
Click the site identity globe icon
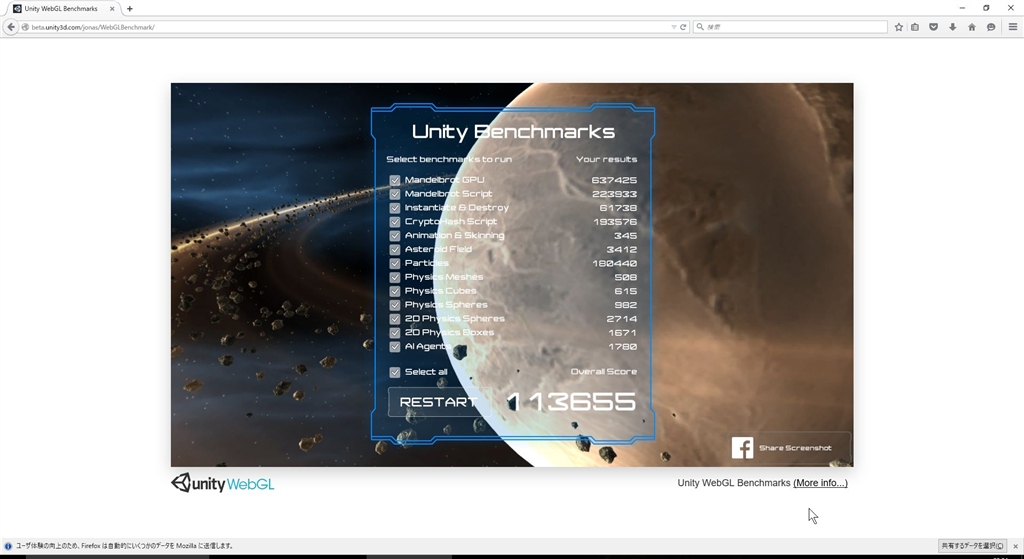point(25,27)
